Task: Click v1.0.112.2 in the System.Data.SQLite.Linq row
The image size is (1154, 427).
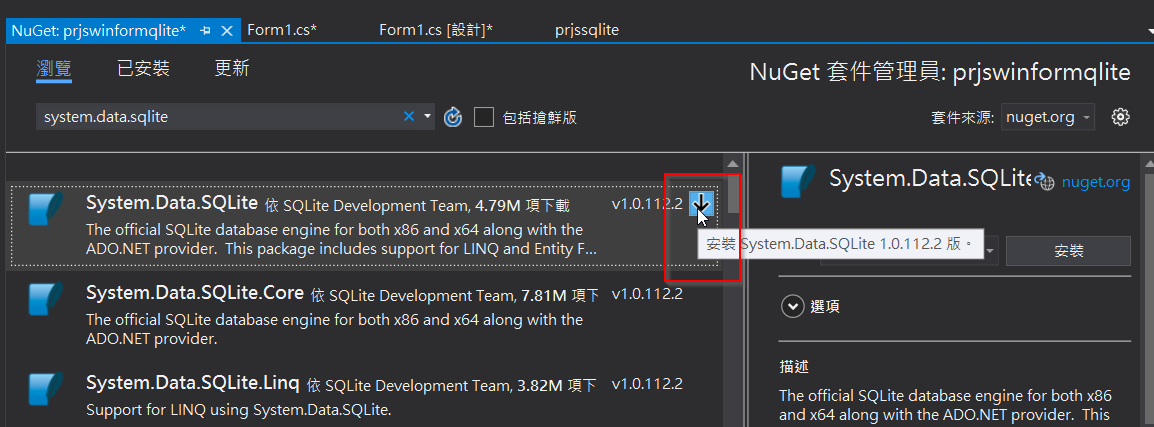Action: (647, 384)
